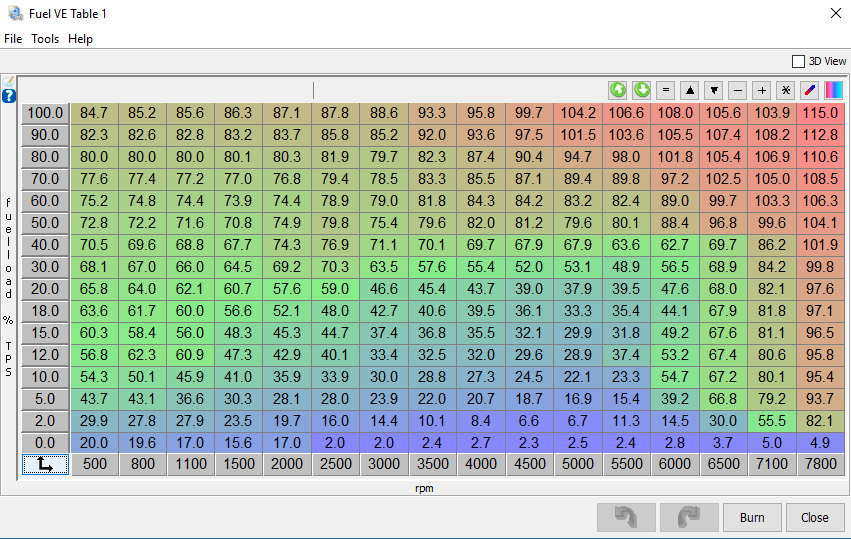851x539 pixels.
Task: Click the Burn button
Action: pyautogui.click(x=752, y=517)
